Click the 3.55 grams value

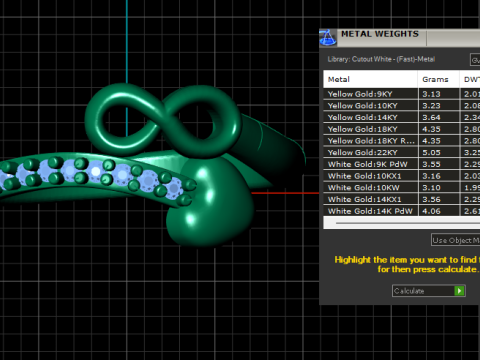[x=431, y=164]
